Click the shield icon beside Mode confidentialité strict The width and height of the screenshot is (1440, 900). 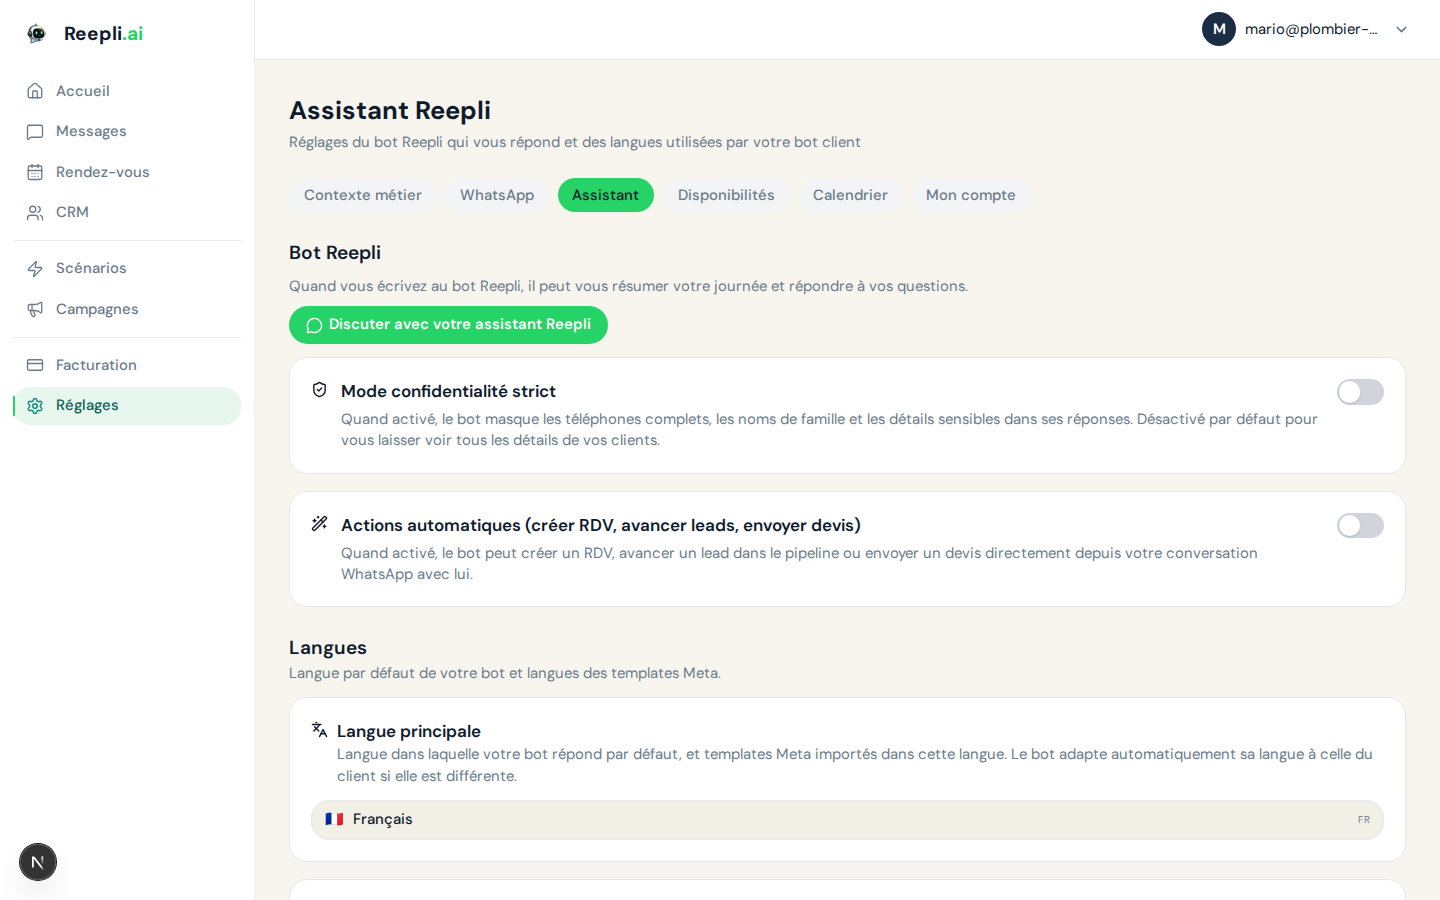coord(320,390)
